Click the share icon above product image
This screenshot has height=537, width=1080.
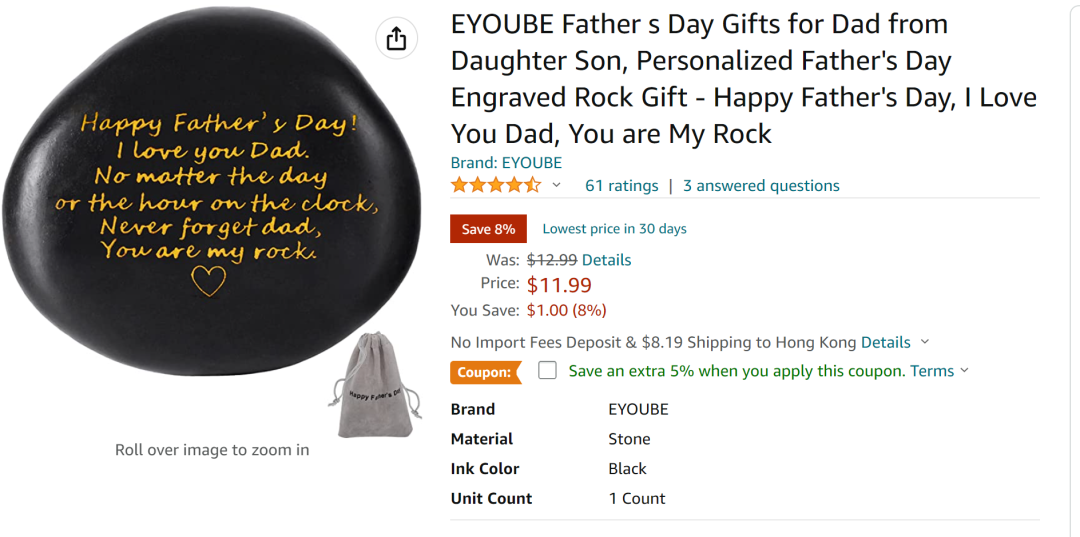pyautogui.click(x=396, y=39)
